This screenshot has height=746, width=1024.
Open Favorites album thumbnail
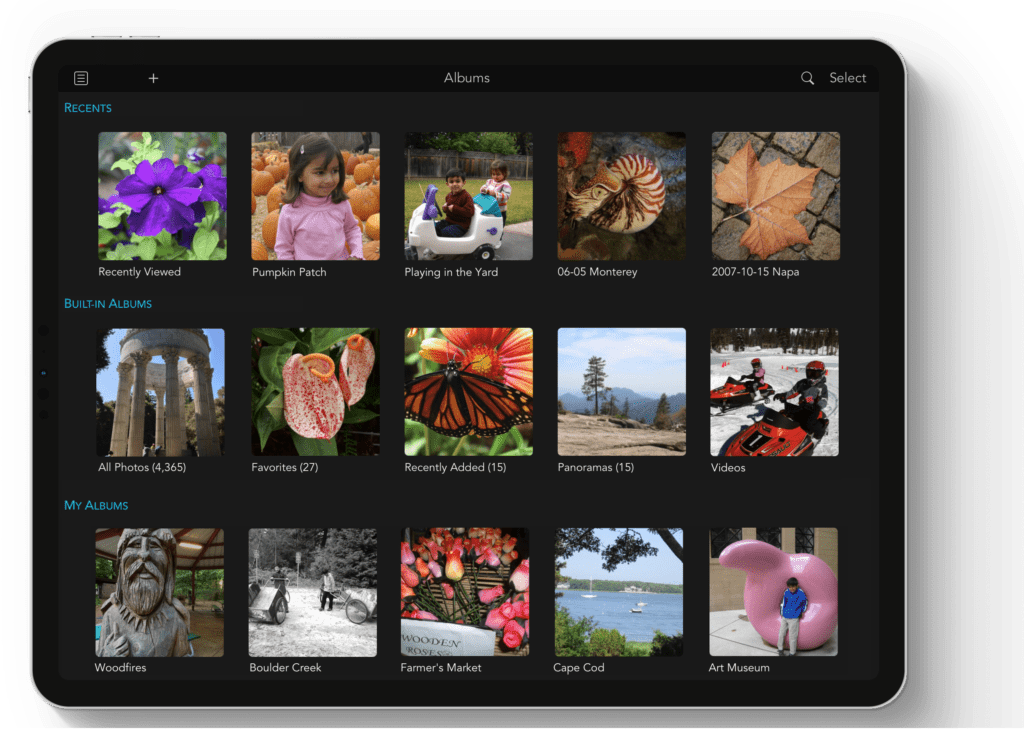315,392
